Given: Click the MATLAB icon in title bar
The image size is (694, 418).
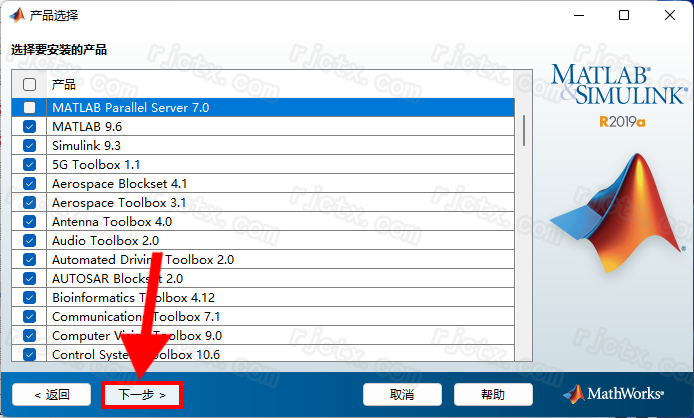Looking at the screenshot, I should 17,15.
